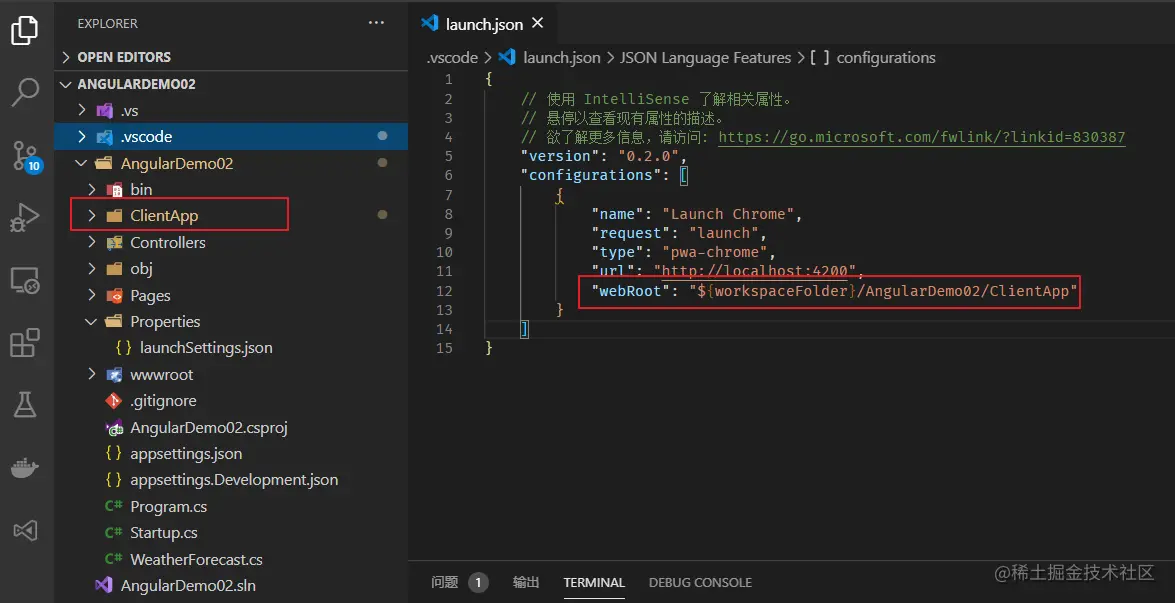
Task: Click the braces icon beside appsettings.json
Action: tap(114, 454)
